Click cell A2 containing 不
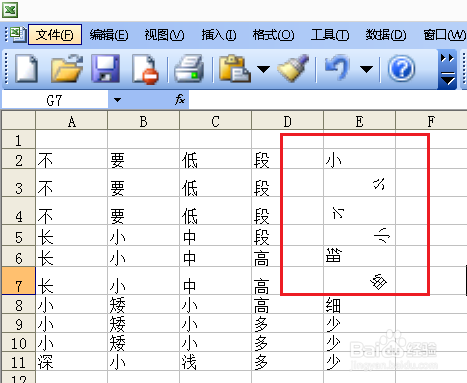 72,159
